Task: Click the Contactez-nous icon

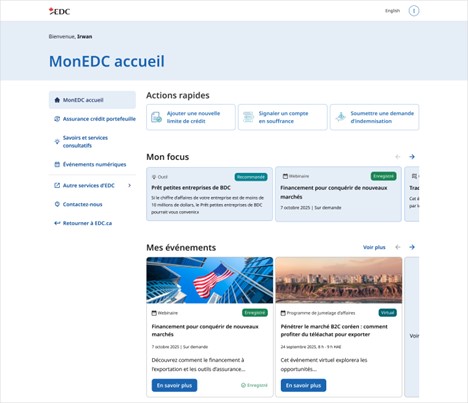Action: (57, 204)
